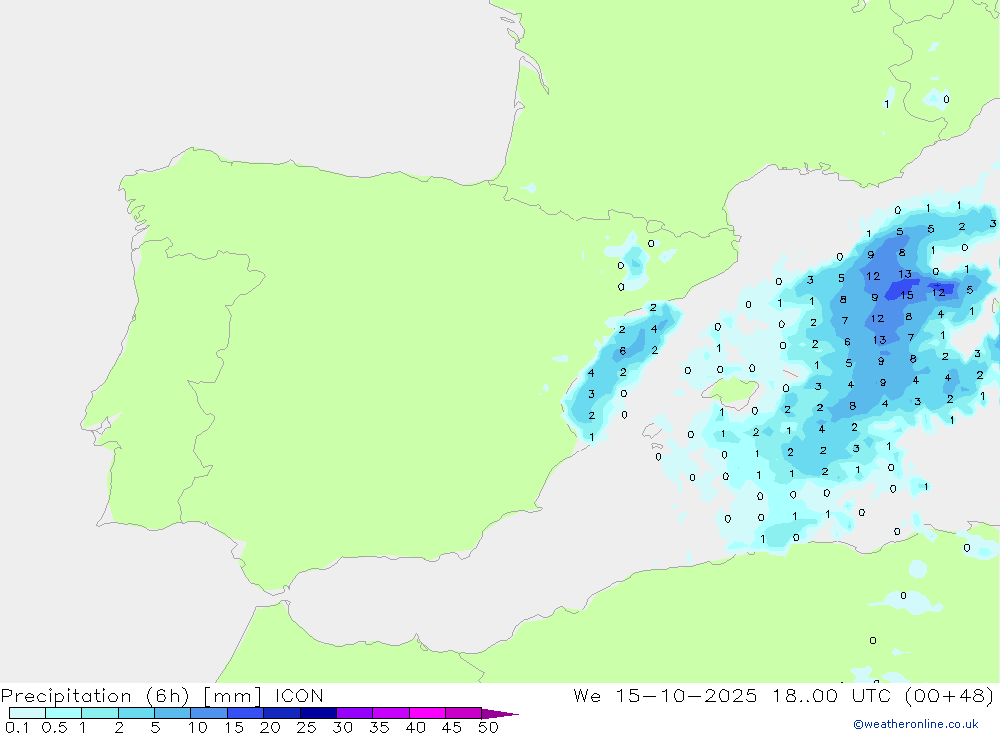Click the purple arrow tip above 50 mm
The width and height of the screenshot is (1000, 733).
point(499,713)
